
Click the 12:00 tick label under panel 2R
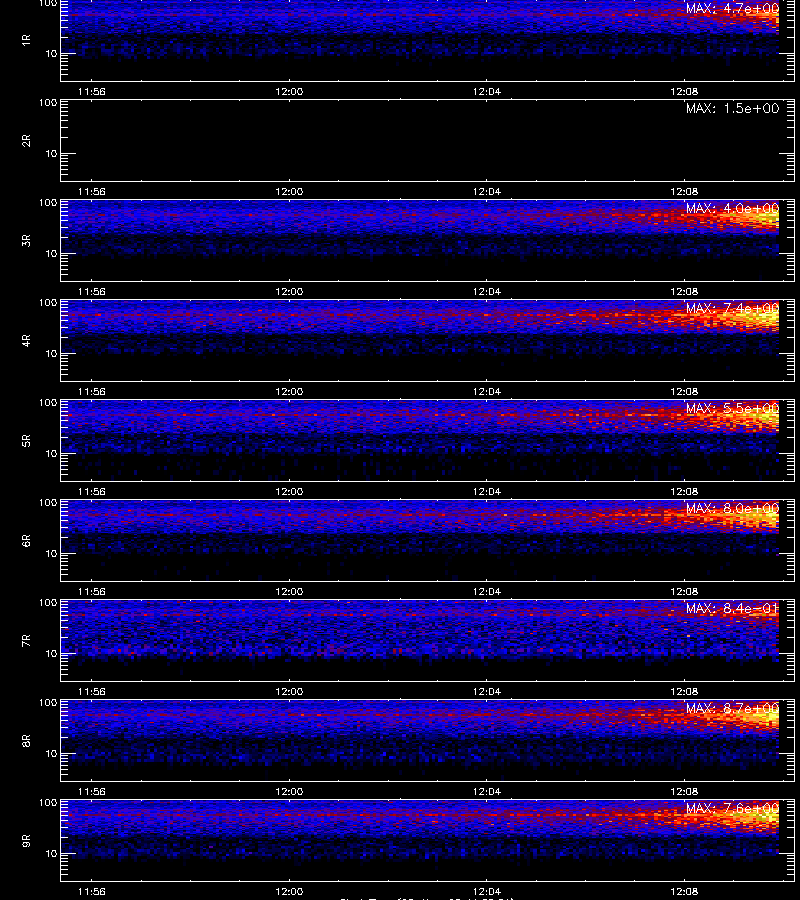click(x=289, y=192)
